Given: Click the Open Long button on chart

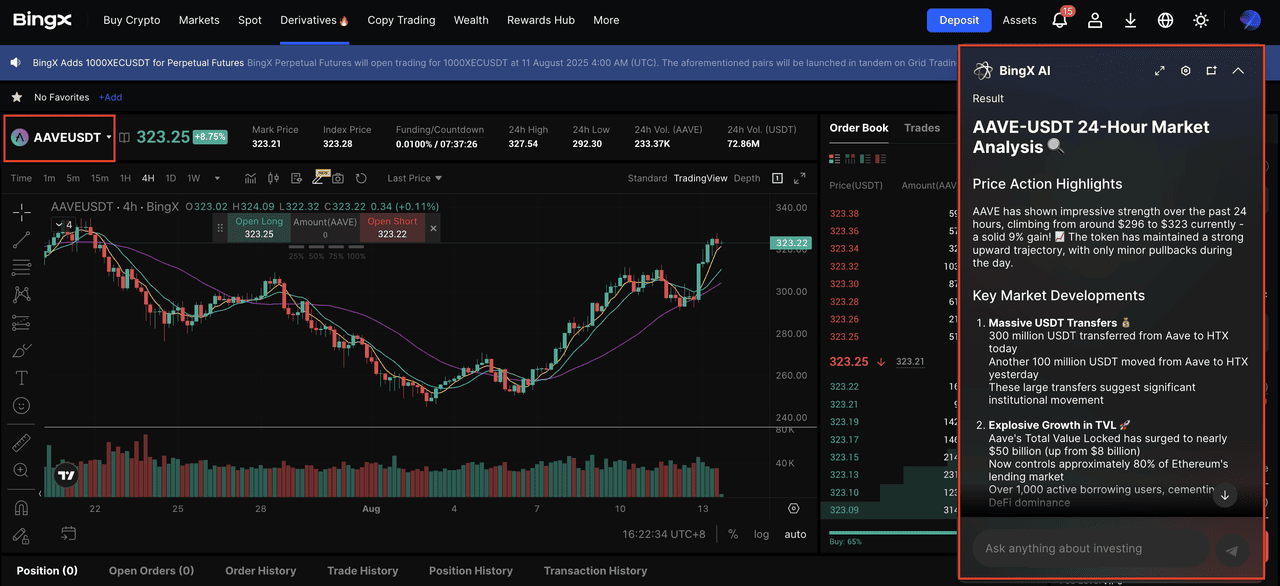Looking at the screenshot, I should tap(259, 228).
